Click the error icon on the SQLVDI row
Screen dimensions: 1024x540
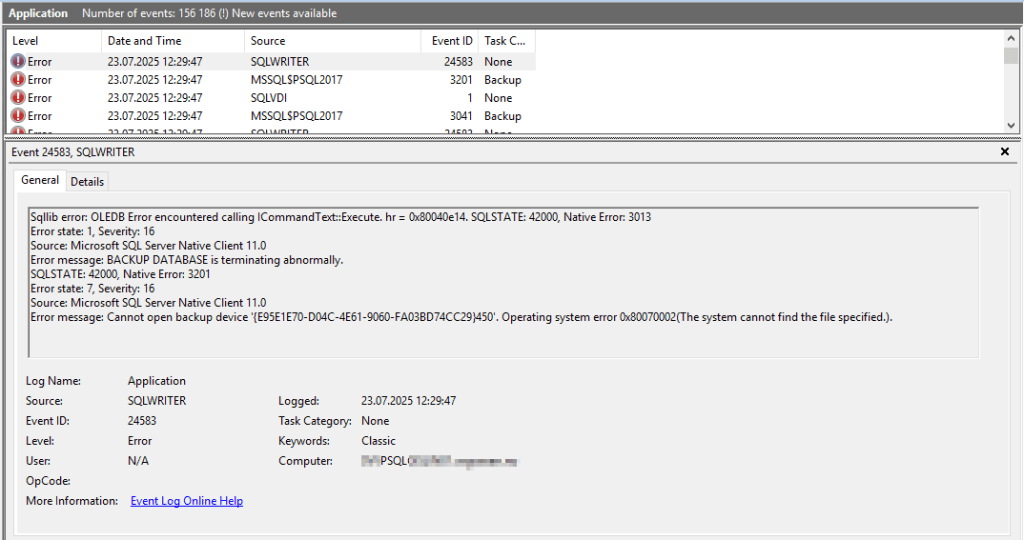click(x=18, y=98)
